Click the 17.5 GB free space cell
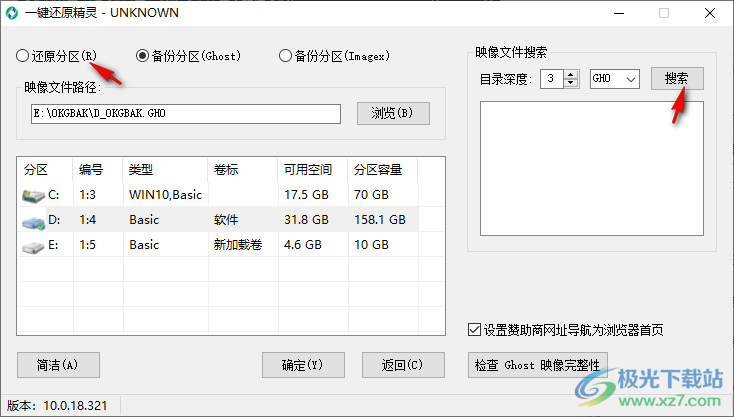Image resolution: width=734 pixels, height=417 pixels. (x=306, y=195)
